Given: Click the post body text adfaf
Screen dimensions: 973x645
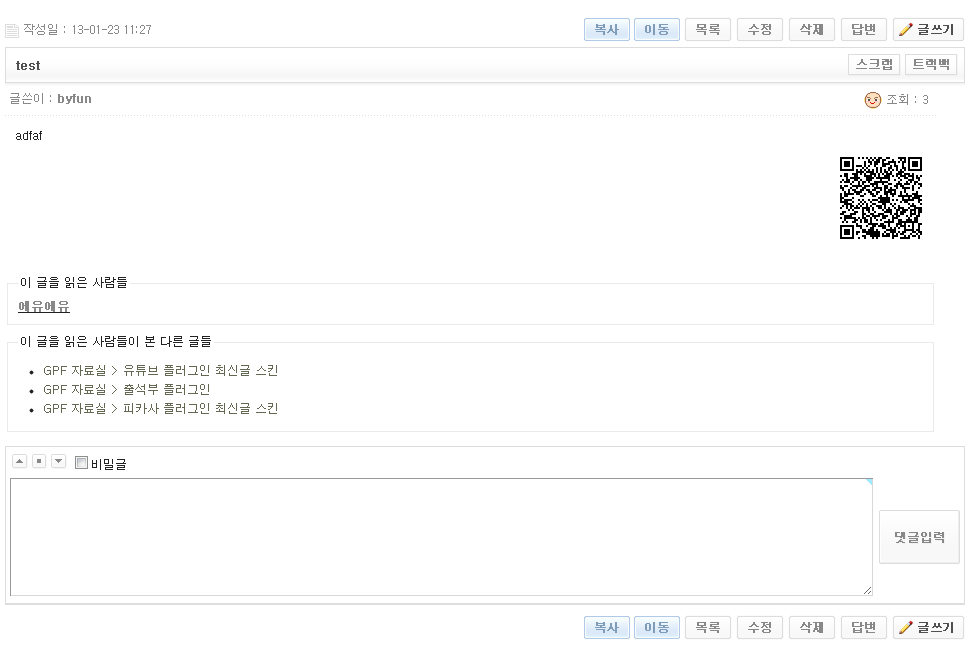Looking at the screenshot, I should click(29, 136).
